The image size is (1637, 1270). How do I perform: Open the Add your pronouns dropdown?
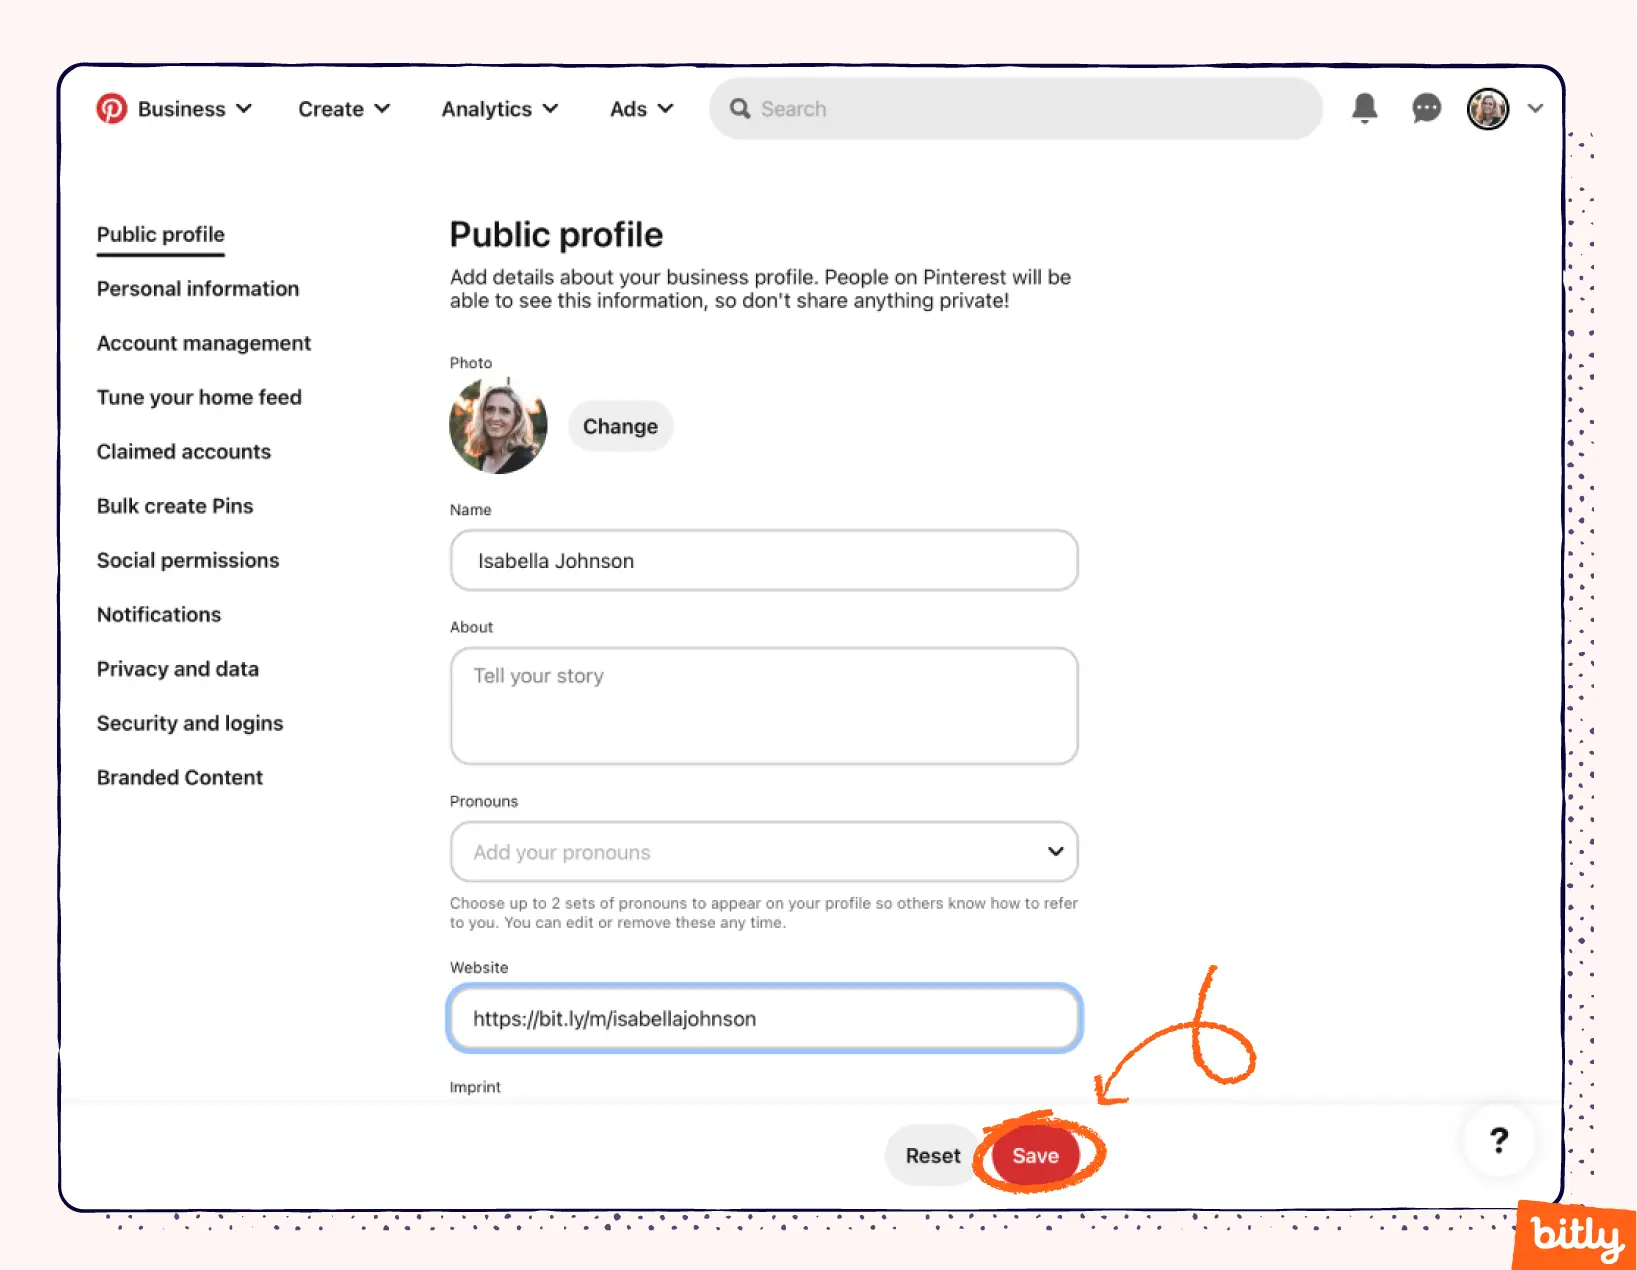[763, 851]
